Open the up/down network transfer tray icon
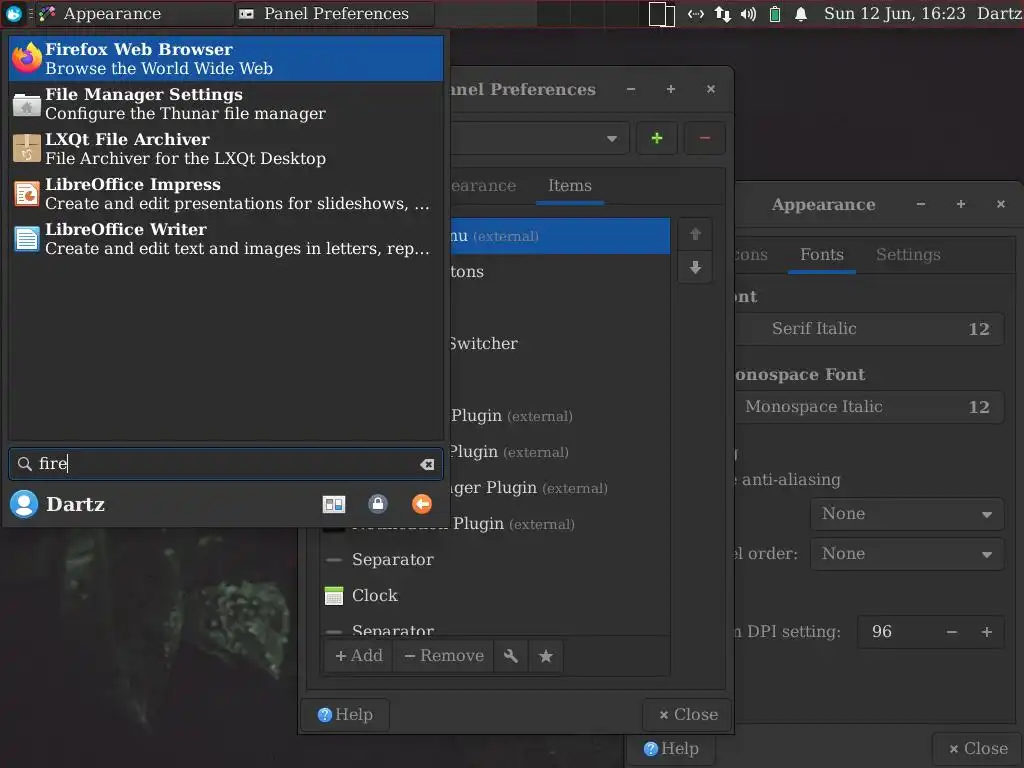Viewport: 1024px width, 768px height. 722,14
